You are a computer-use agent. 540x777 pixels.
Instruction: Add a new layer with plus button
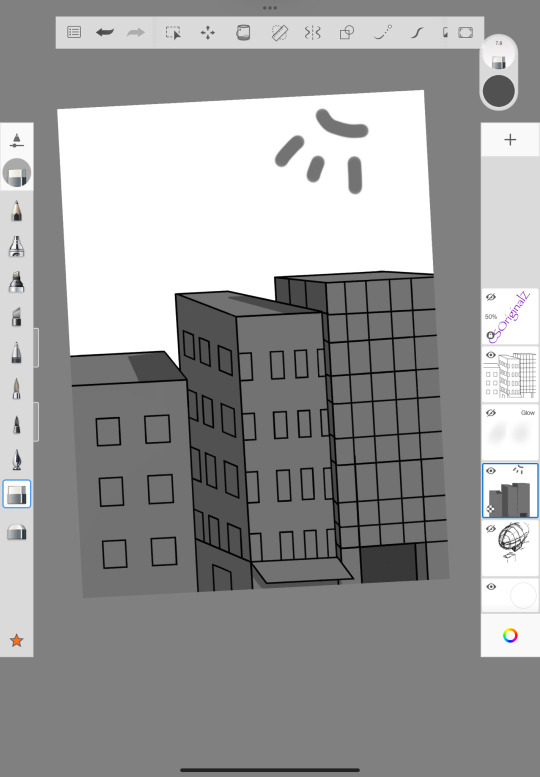510,140
